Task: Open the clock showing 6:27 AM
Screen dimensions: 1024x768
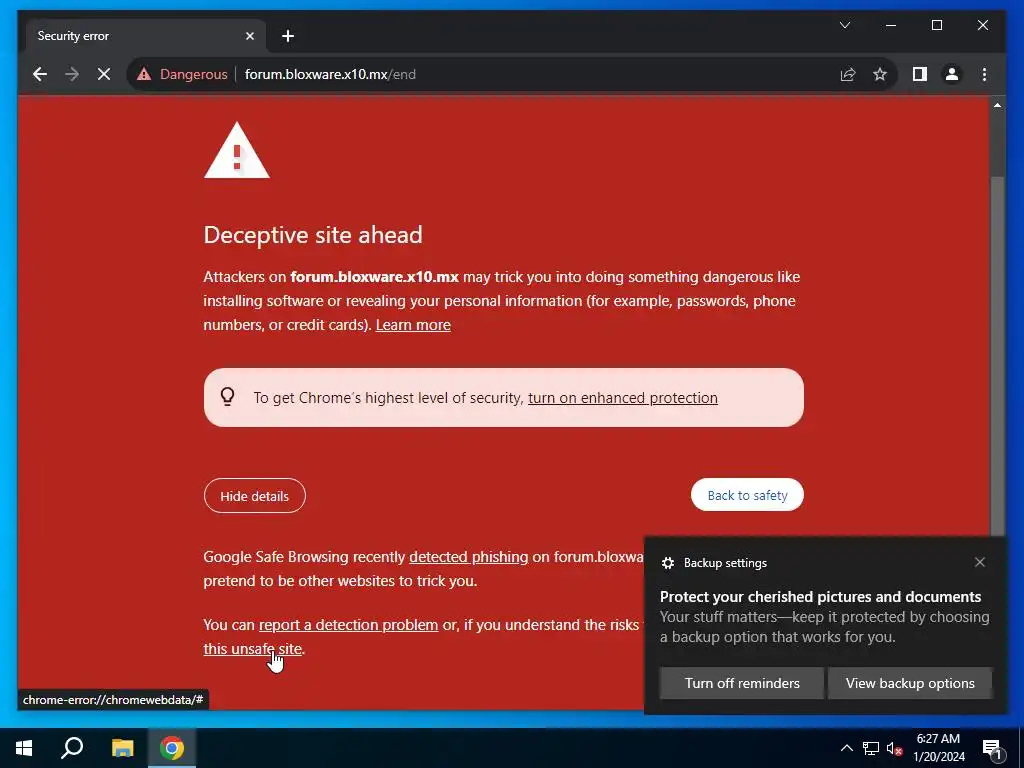Action: tap(938, 748)
